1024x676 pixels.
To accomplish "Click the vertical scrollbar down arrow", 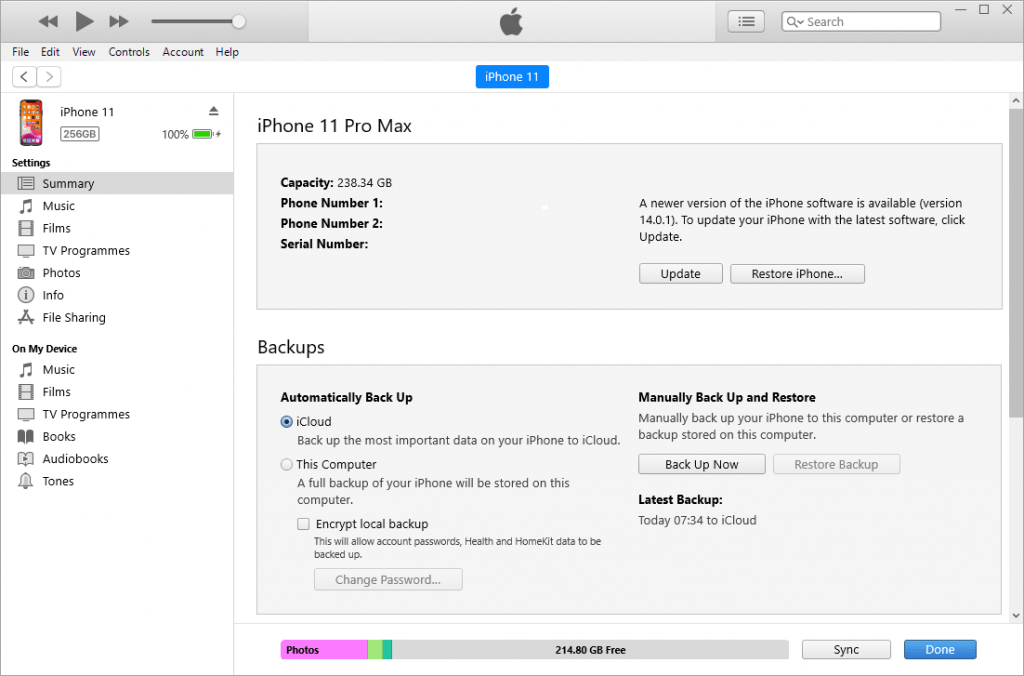I will (1016, 615).
